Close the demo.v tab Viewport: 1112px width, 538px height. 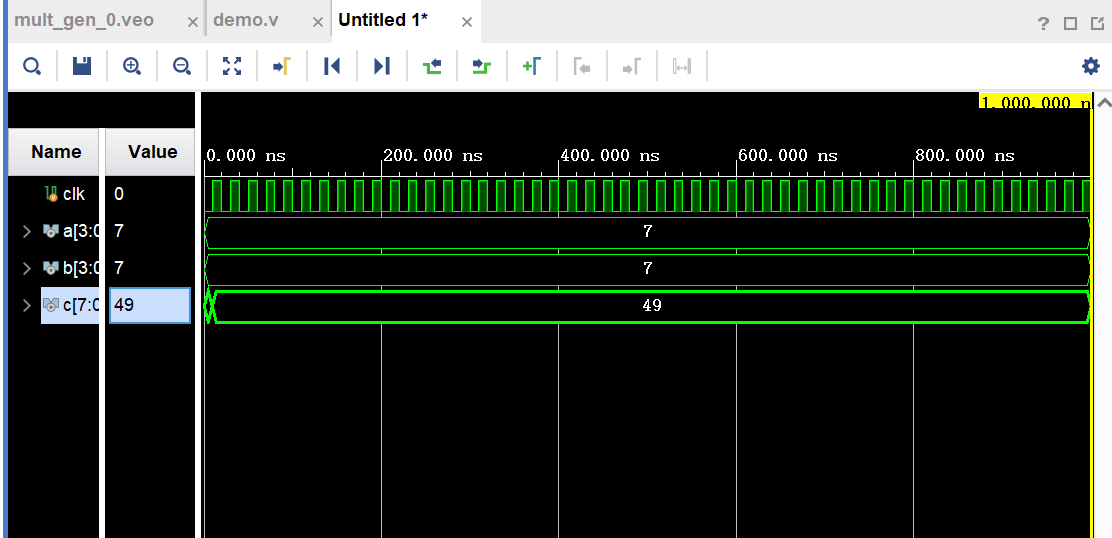318,22
